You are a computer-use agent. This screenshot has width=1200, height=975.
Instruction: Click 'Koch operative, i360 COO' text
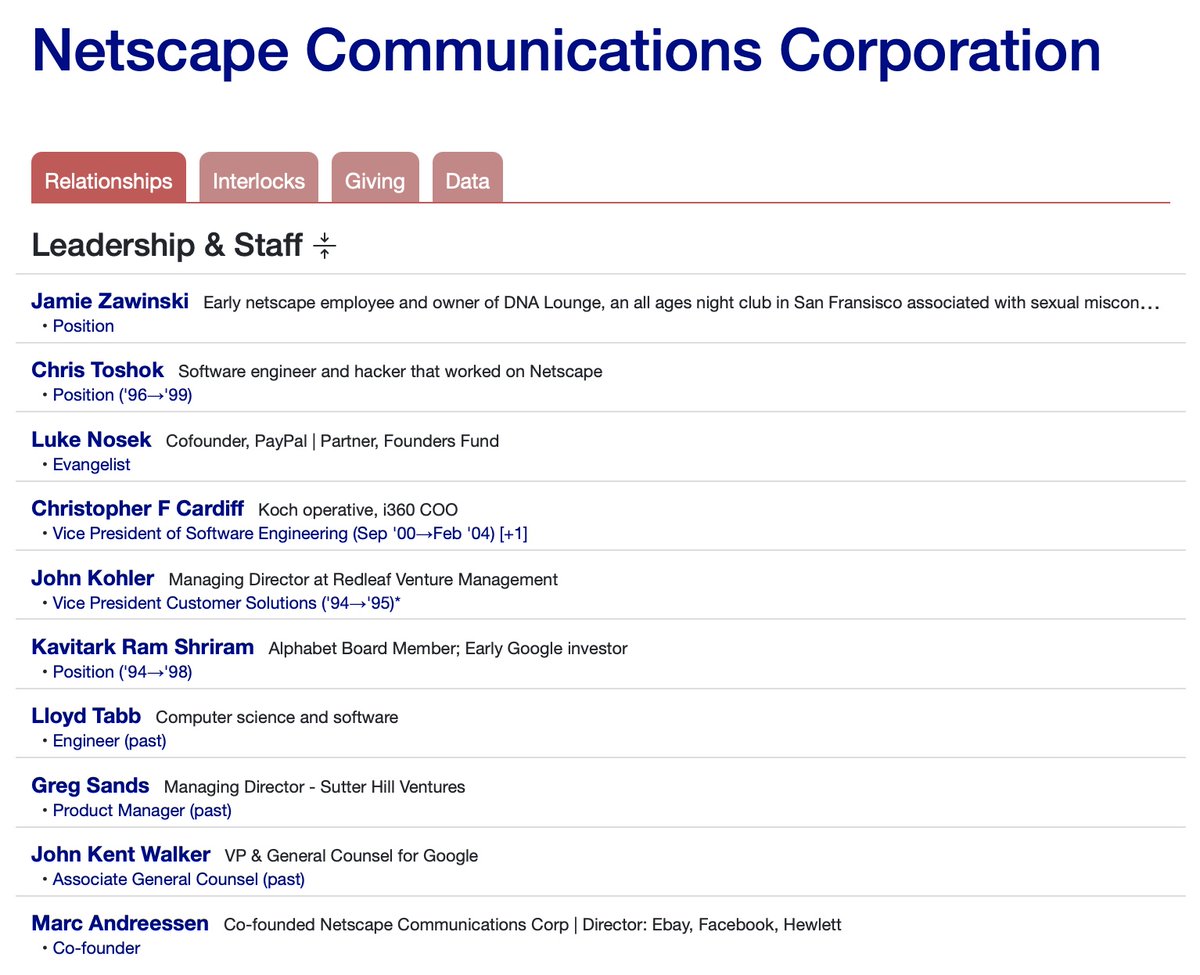pyautogui.click(x=358, y=510)
